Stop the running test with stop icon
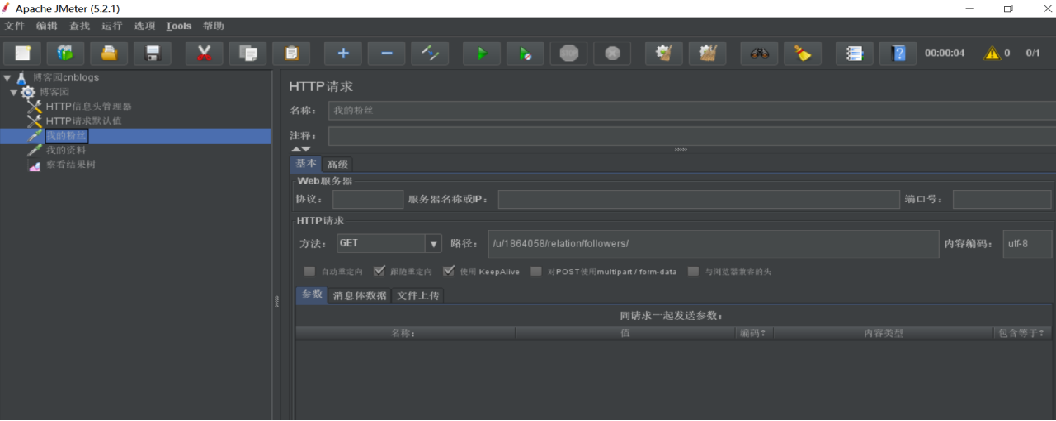 pyautogui.click(x=568, y=53)
